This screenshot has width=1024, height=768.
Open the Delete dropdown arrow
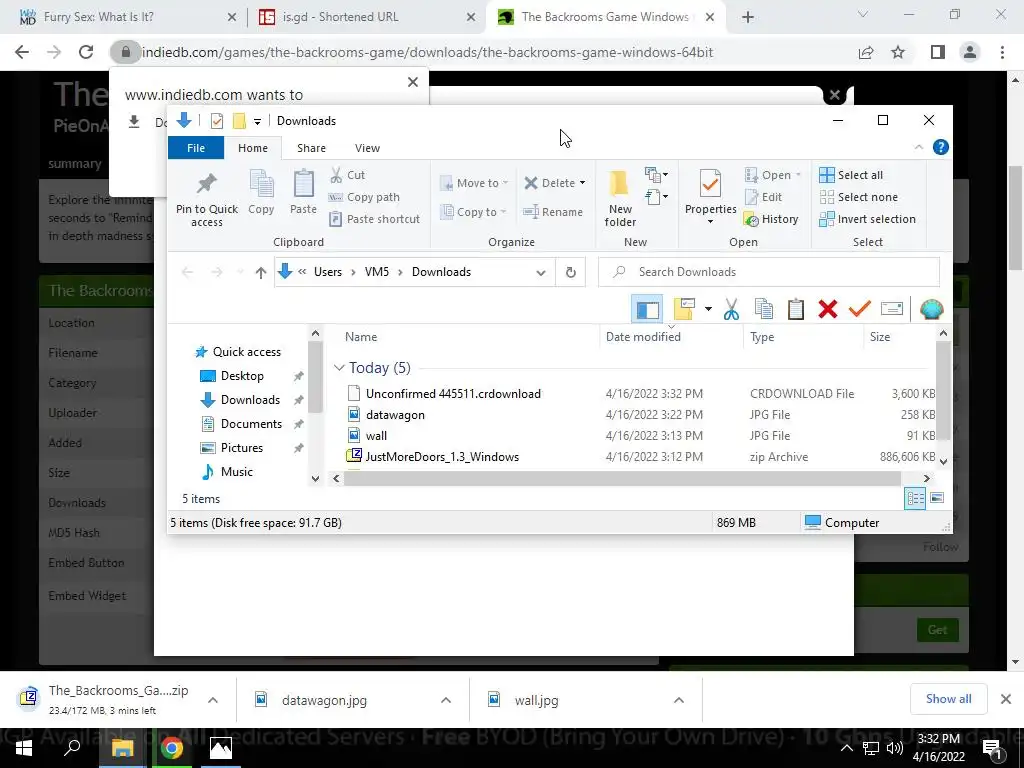pos(583,183)
